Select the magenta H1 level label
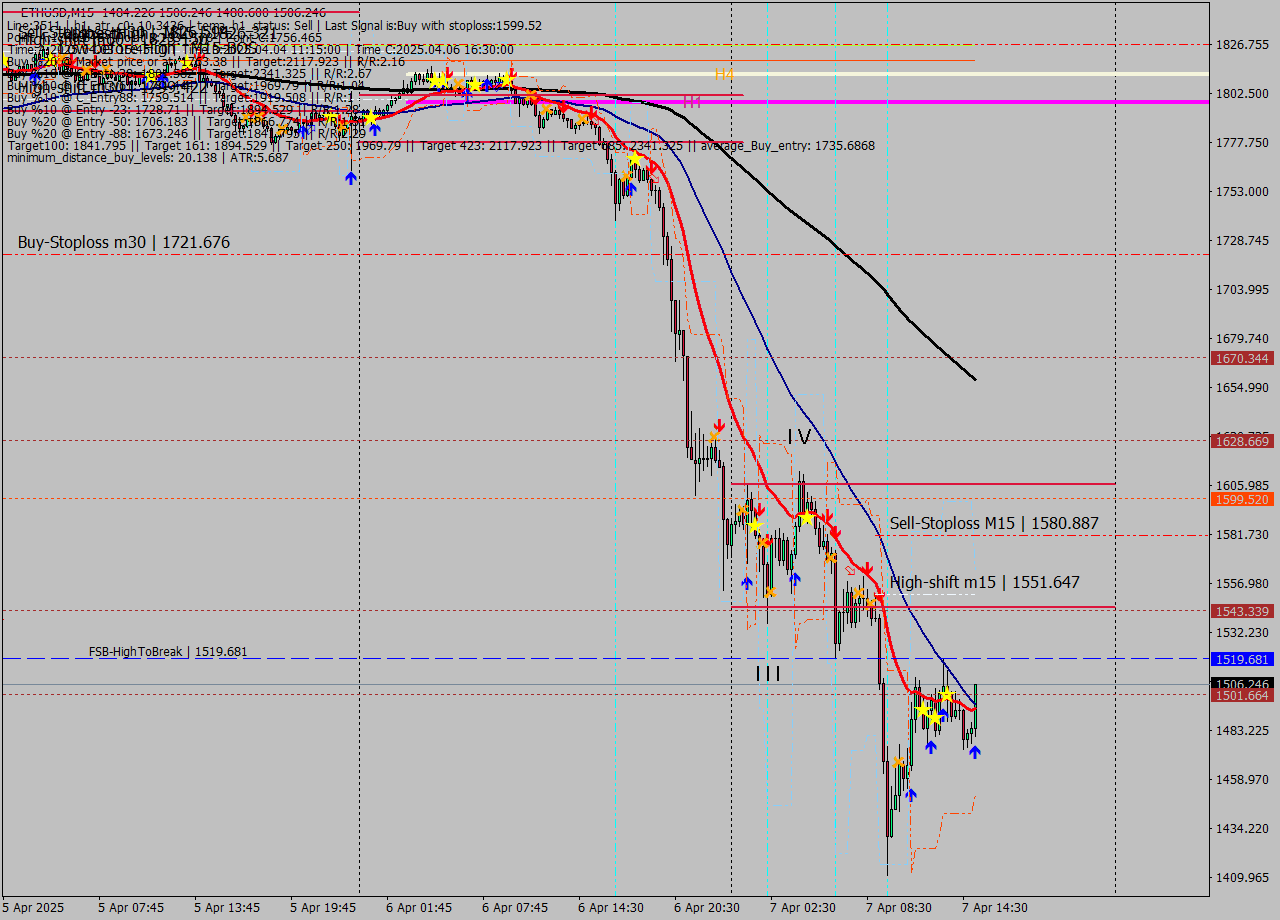 pos(691,101)
